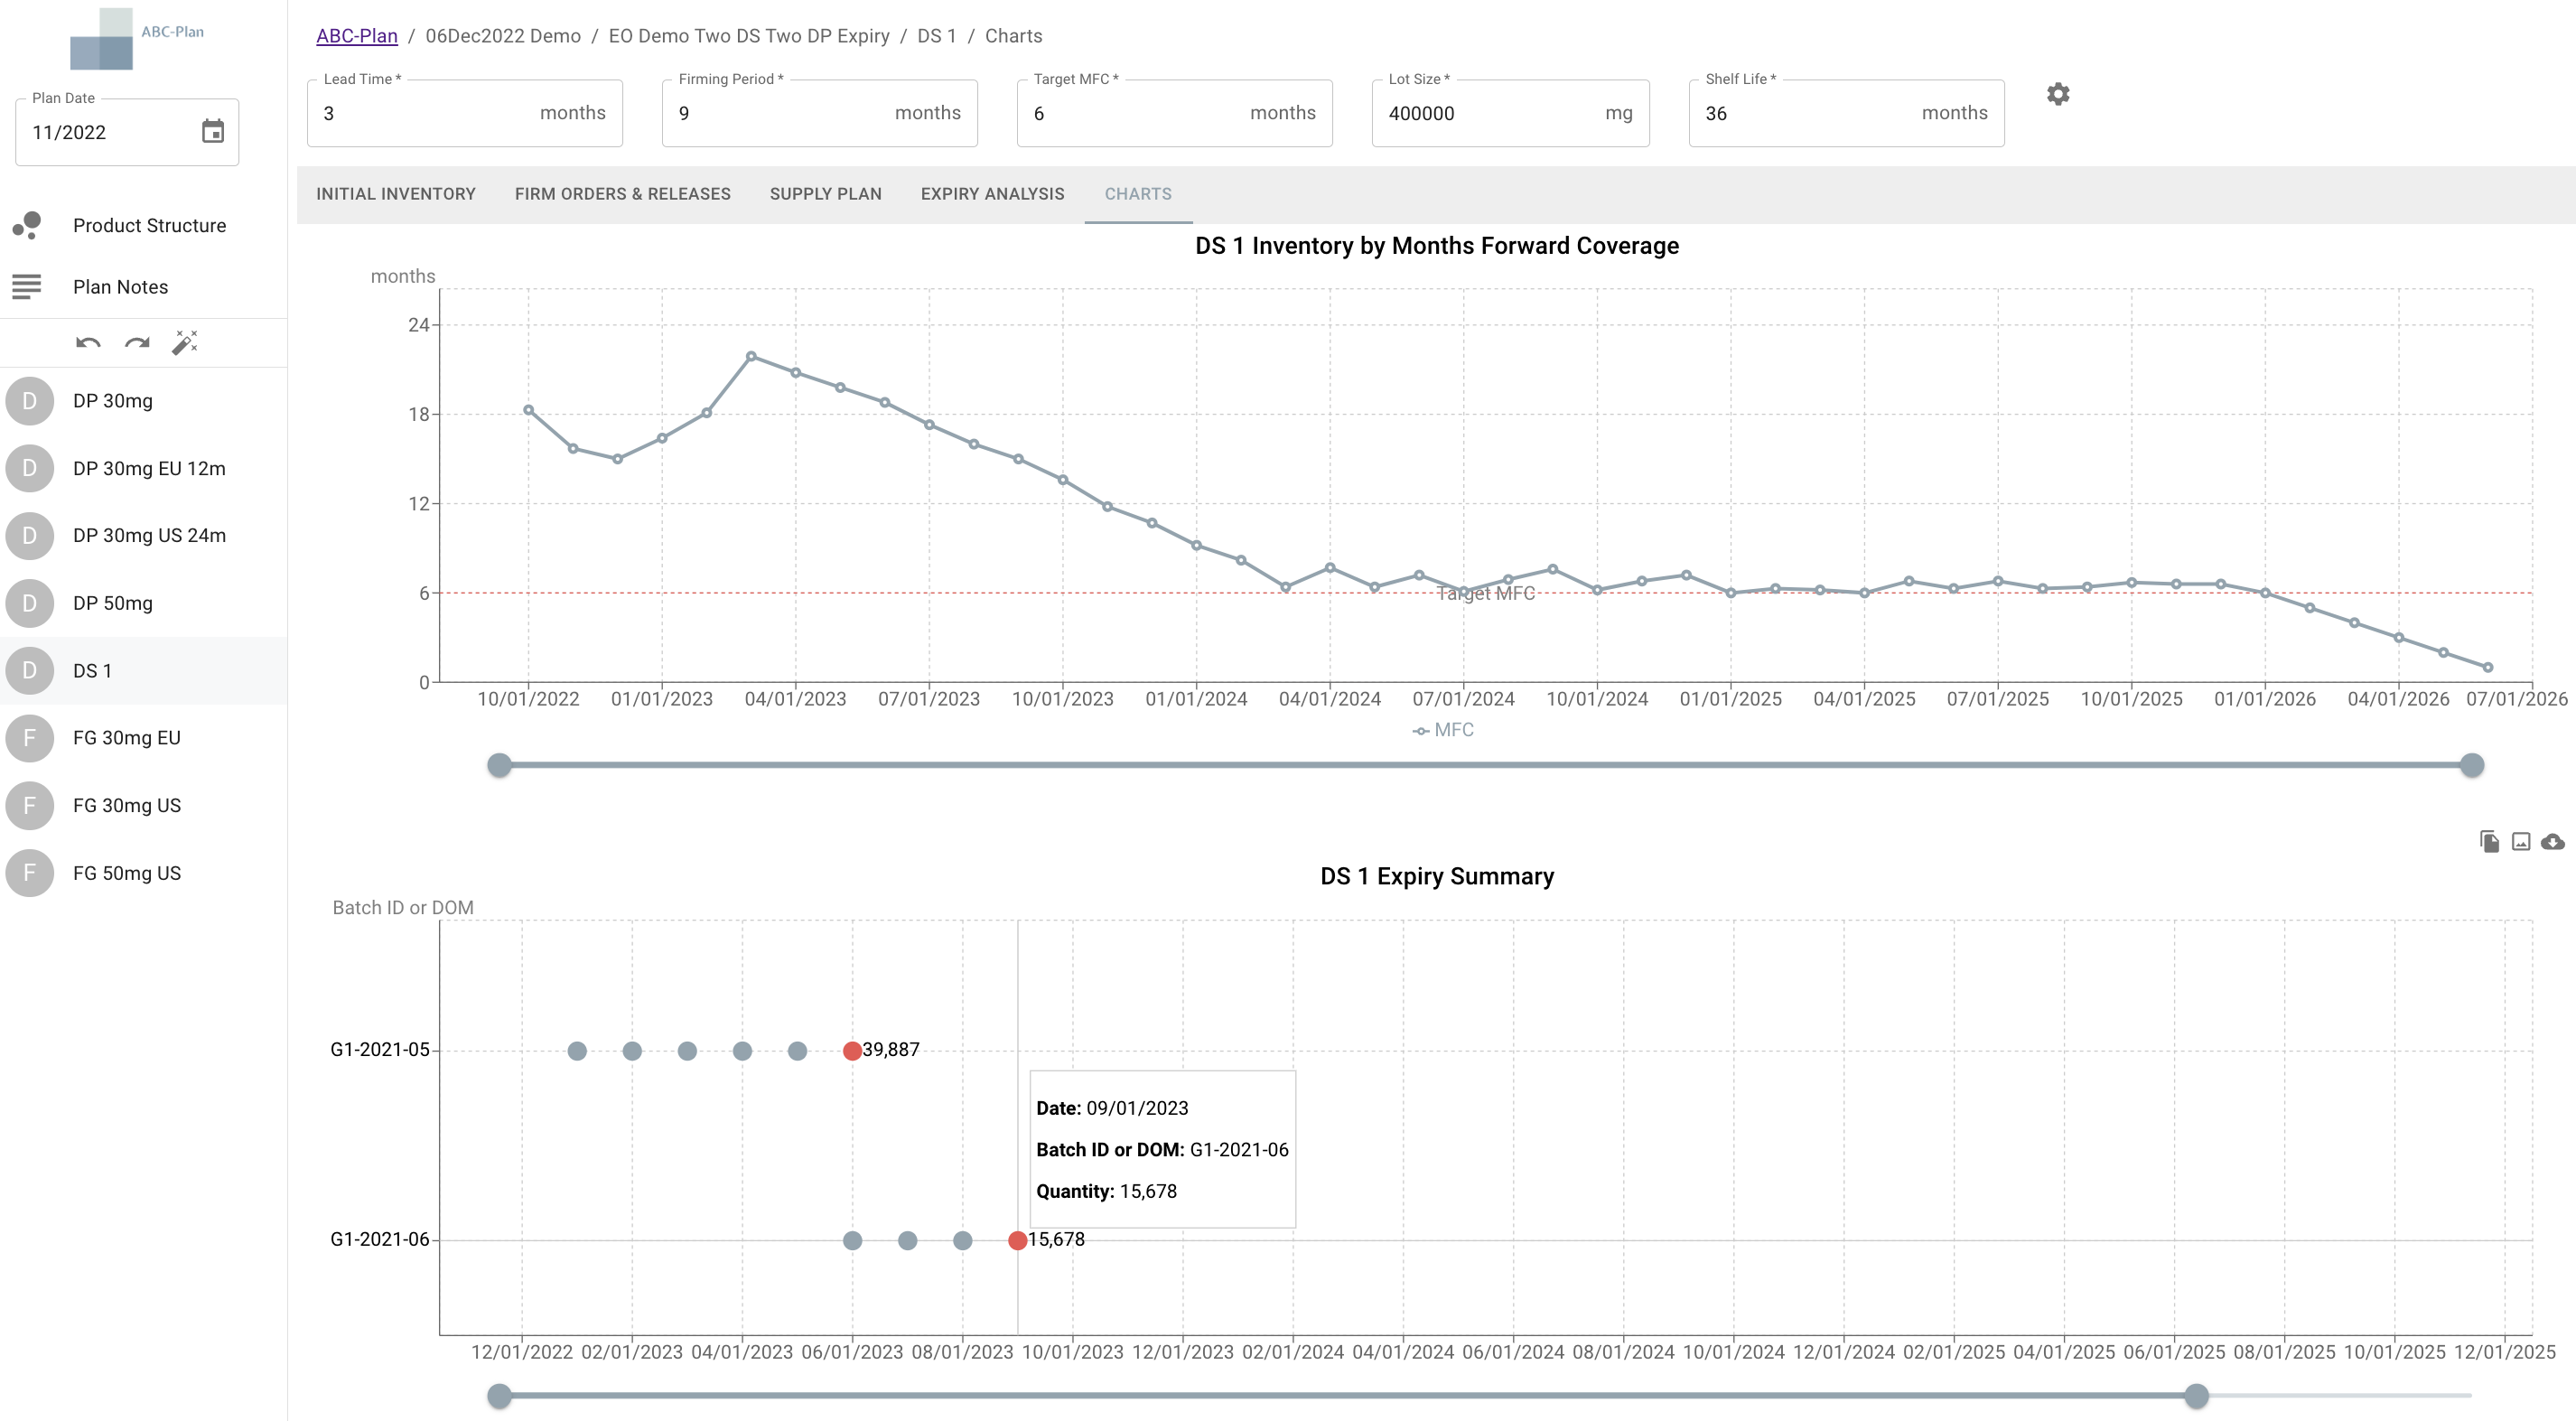The image size is (2576, 1421).
Task: Click the ABC-Plan breadcrumb link
Action: pyautogui.click(x=356, y=36)
